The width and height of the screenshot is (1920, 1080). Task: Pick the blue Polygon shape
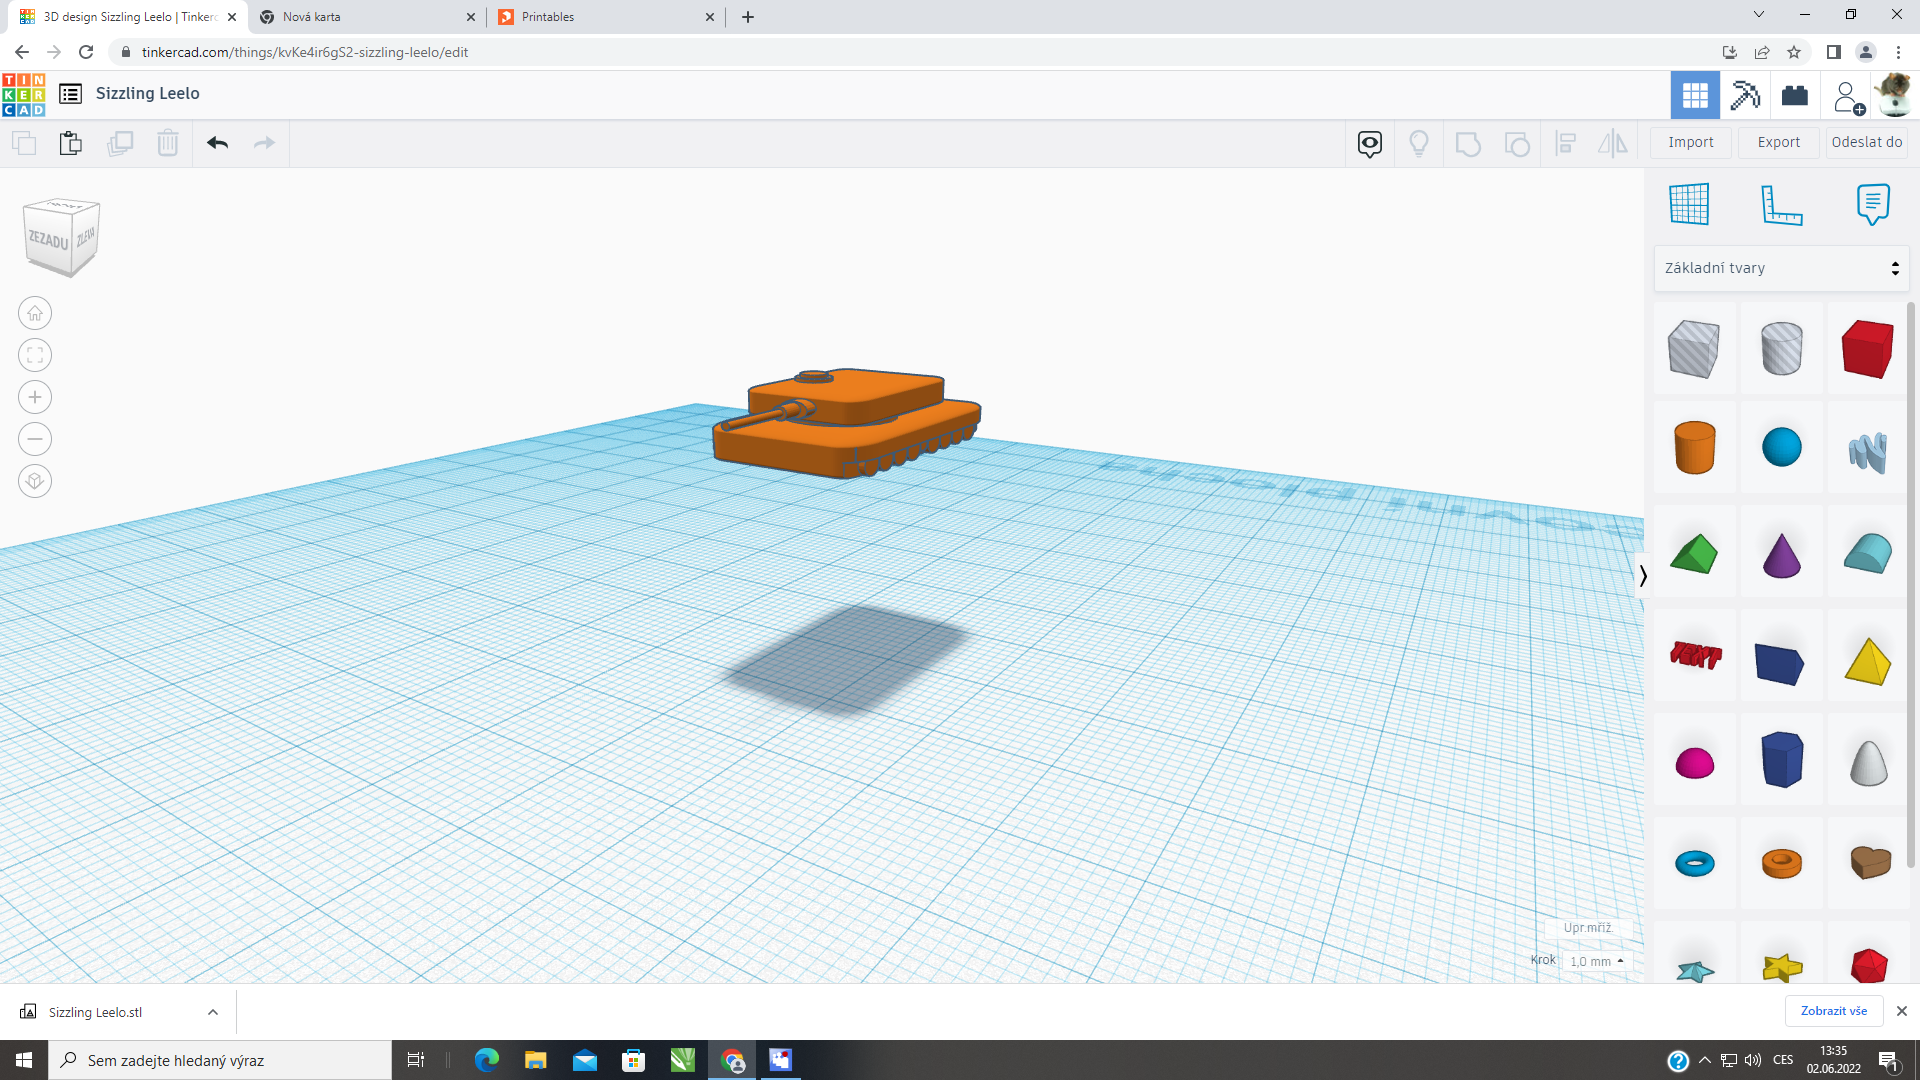pyautogui.click(x=1781, y=760)
